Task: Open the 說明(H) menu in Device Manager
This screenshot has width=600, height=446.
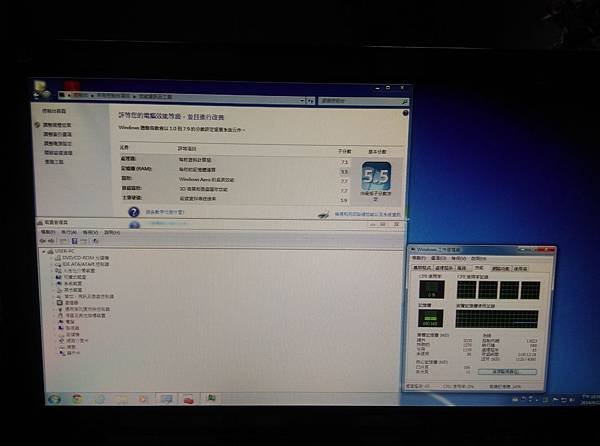Action: (112, 232)
